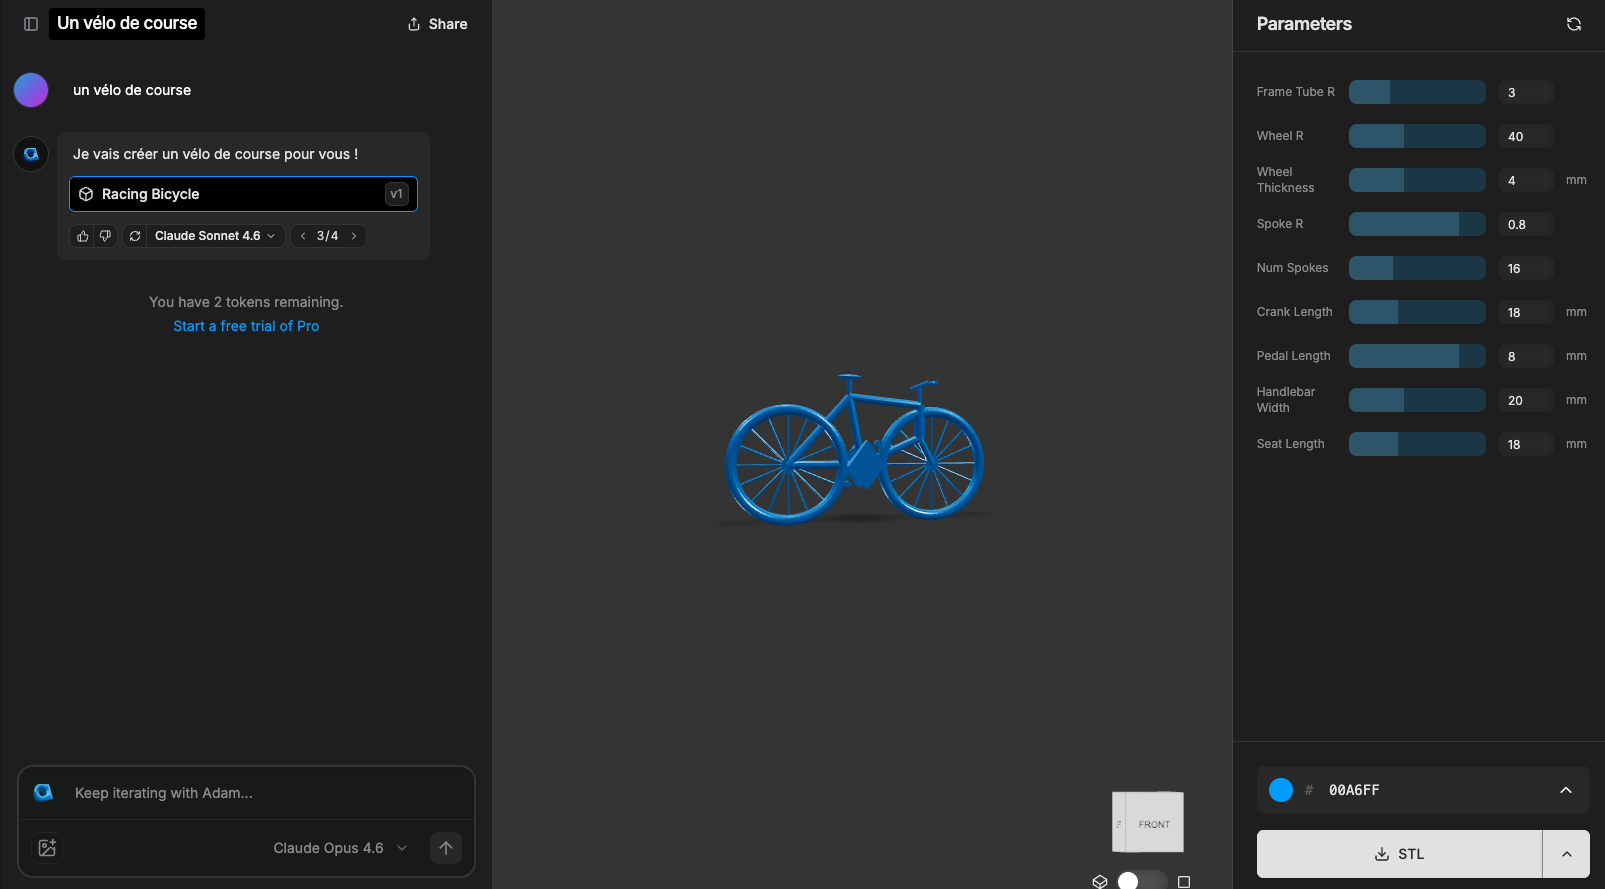The image size is (1605, 889).
Task: Click the thumbs up feedback icon
Action: click(83, 236)
